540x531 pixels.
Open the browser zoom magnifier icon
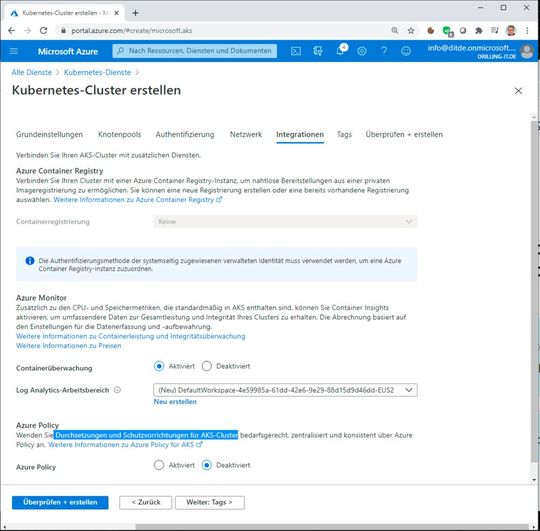coord(395,31)
